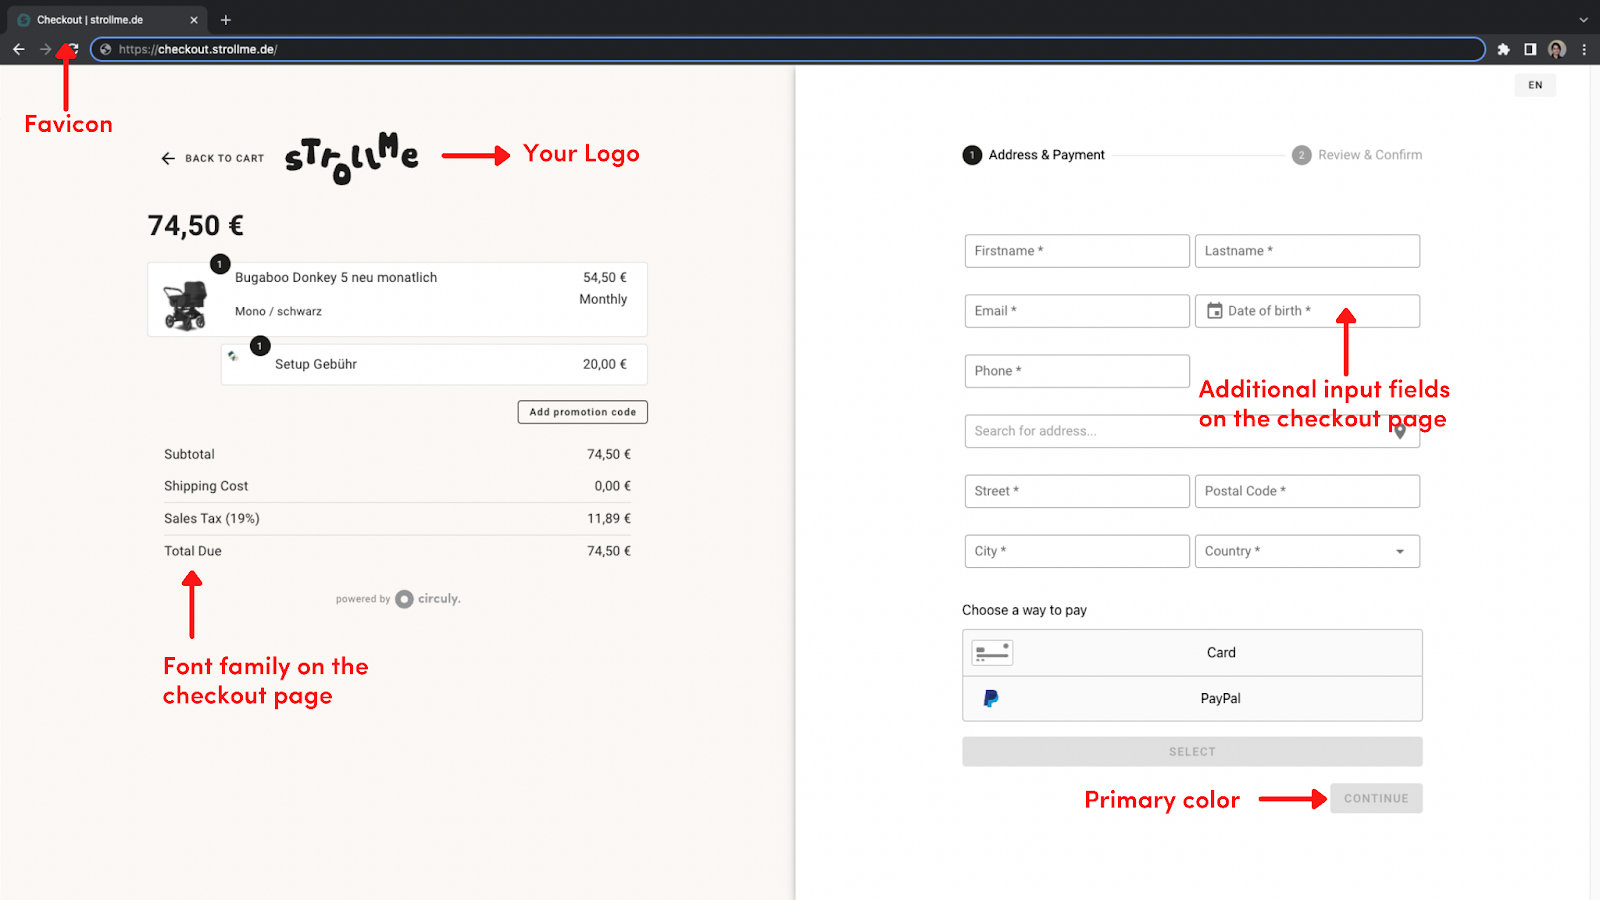The width and height of the screenshot is (1600, 900).
Task: Reload the checkout page
Action: click(71, 48)
